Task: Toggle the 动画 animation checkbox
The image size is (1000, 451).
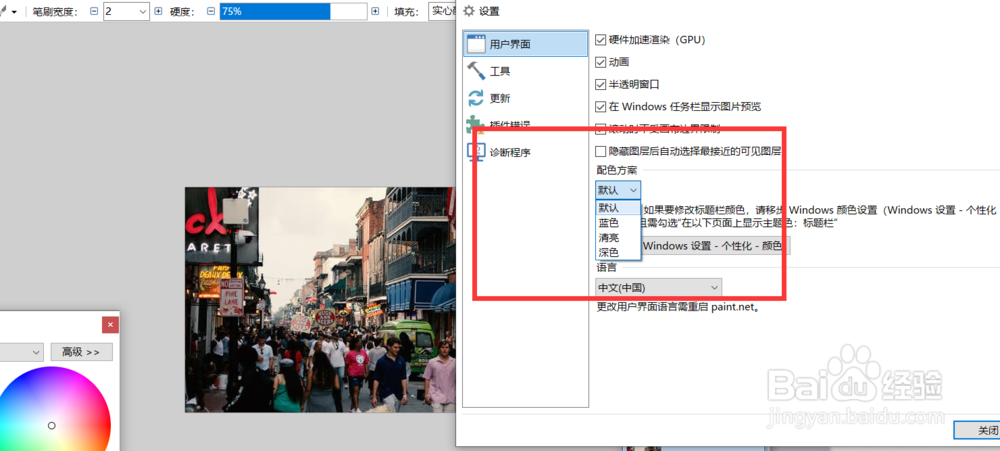Action: coord(600,62)
